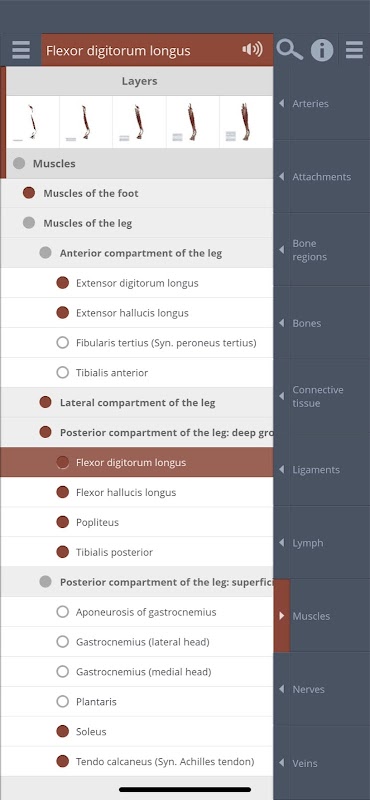Toggle Extensor hallucis longus visibility circle
The width and height of the screenshot is (370, 800).
click(x=62, y=313)
